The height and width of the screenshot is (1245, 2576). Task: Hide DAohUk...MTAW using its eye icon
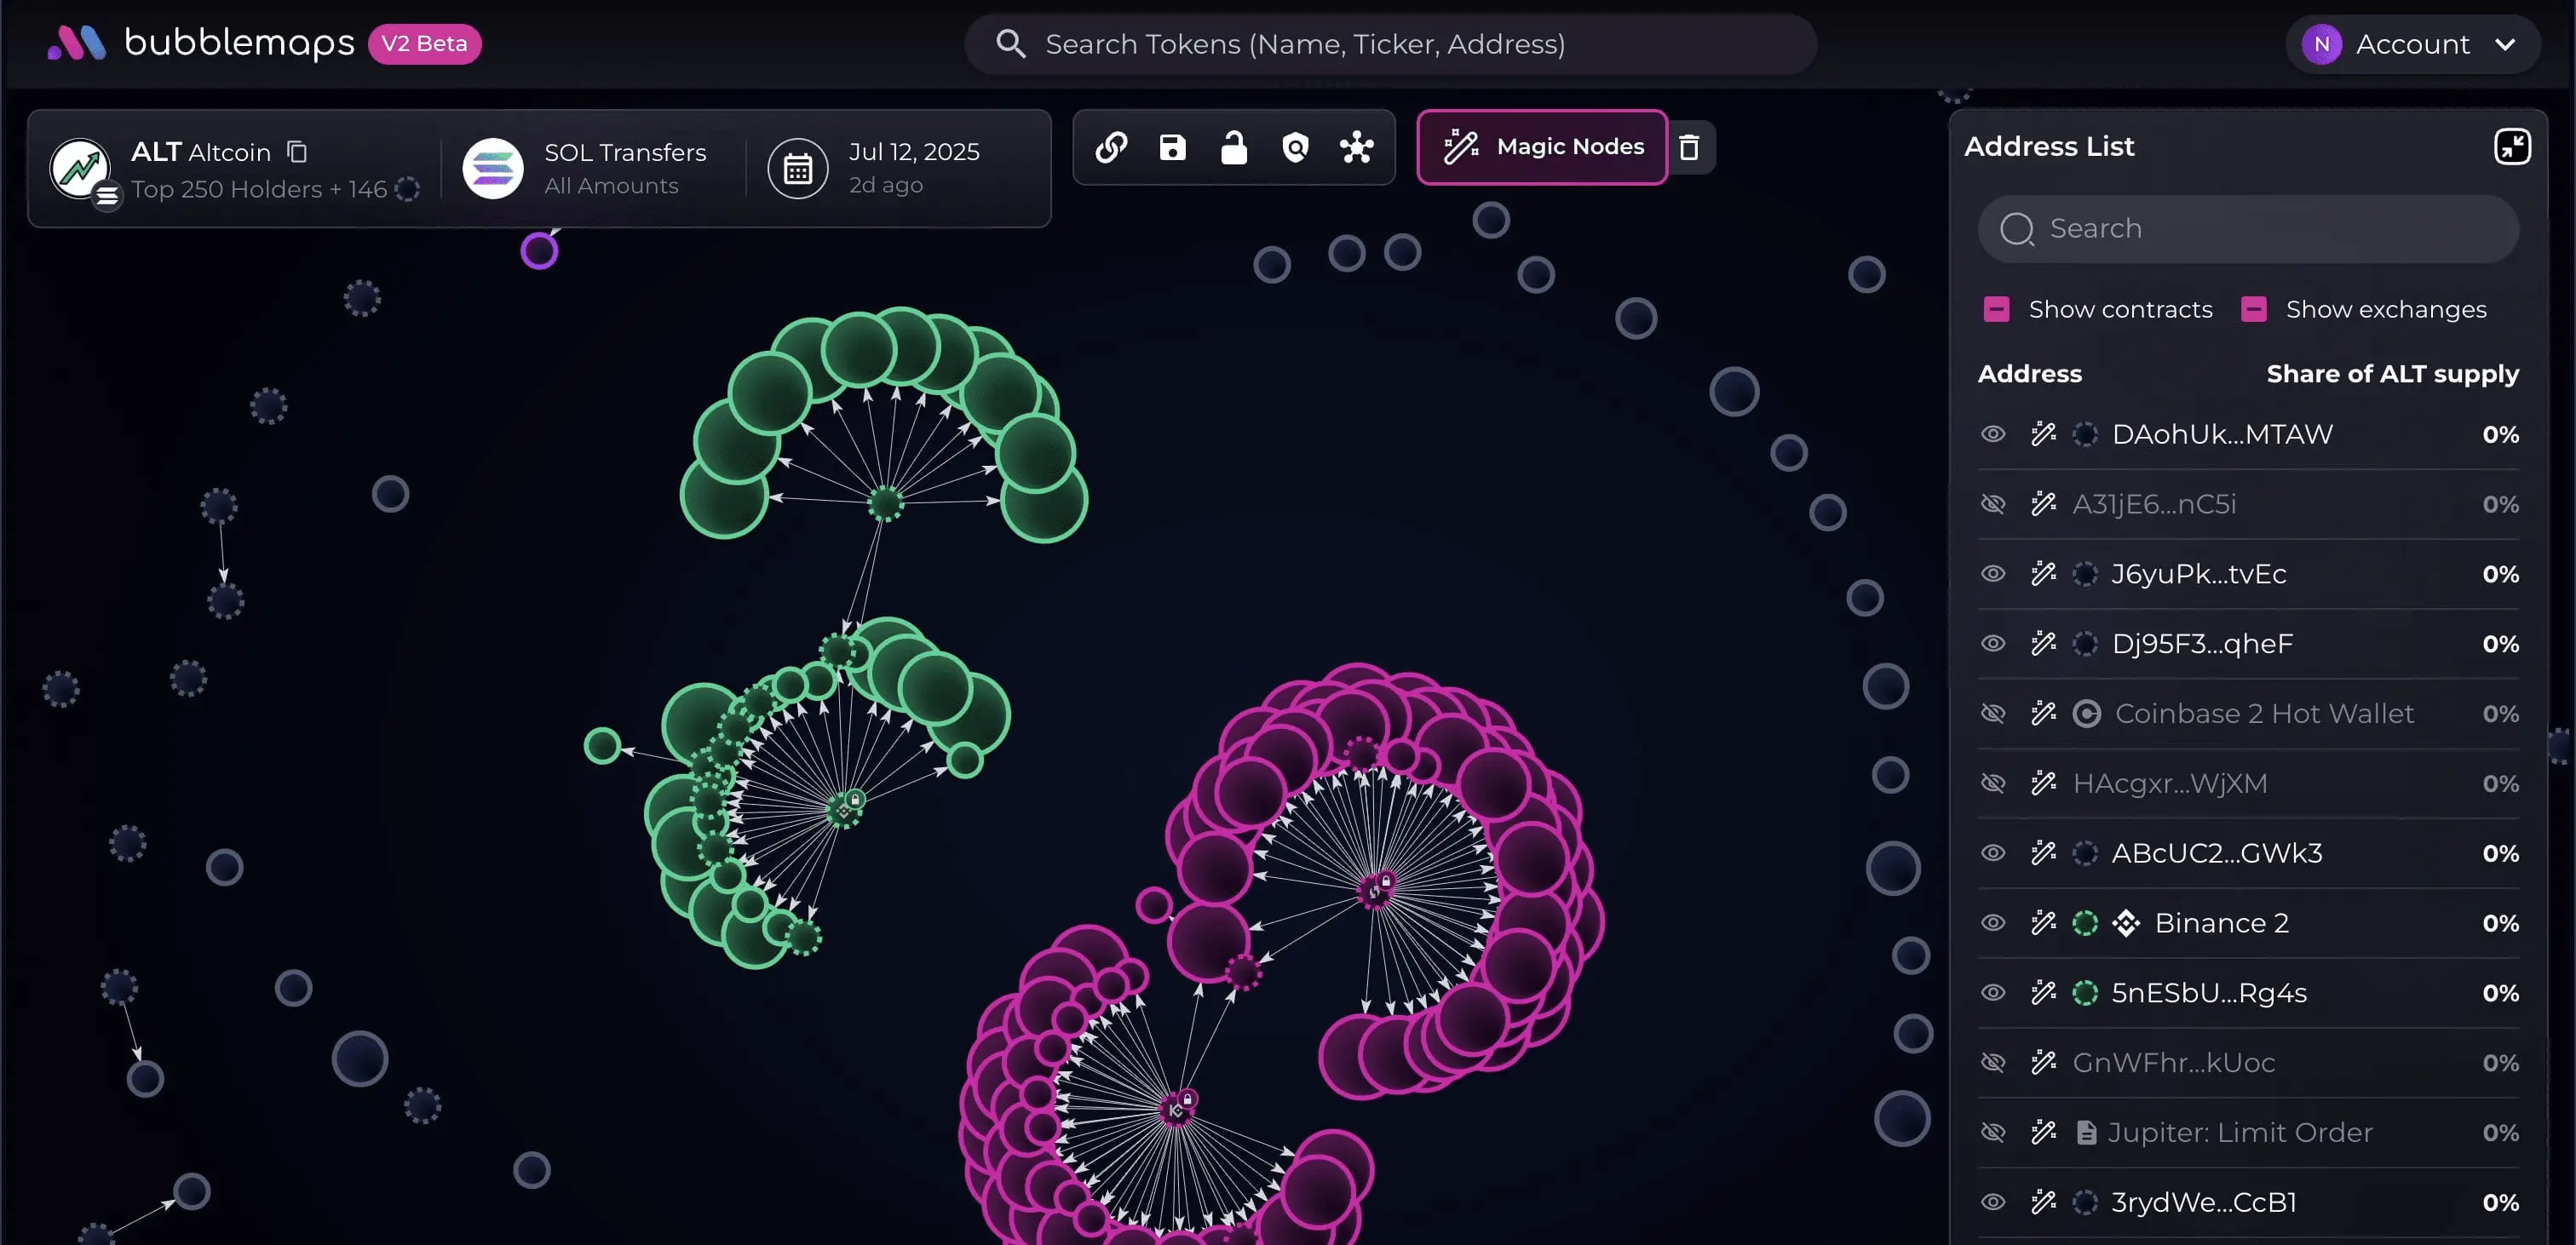pos(1993,434)
